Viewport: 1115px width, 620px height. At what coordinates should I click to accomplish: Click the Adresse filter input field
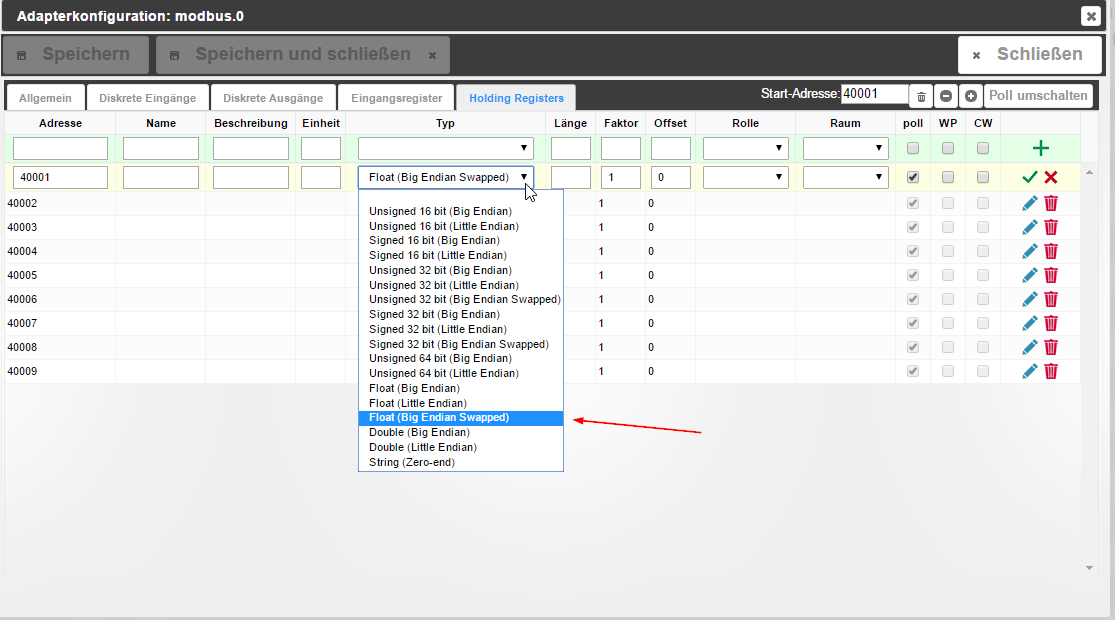point(60,148)
